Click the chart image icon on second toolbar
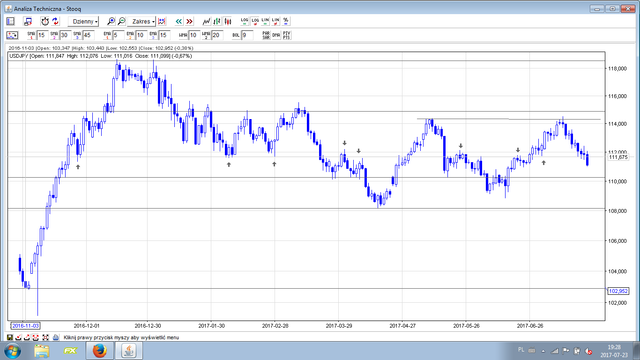 [12, 36]
